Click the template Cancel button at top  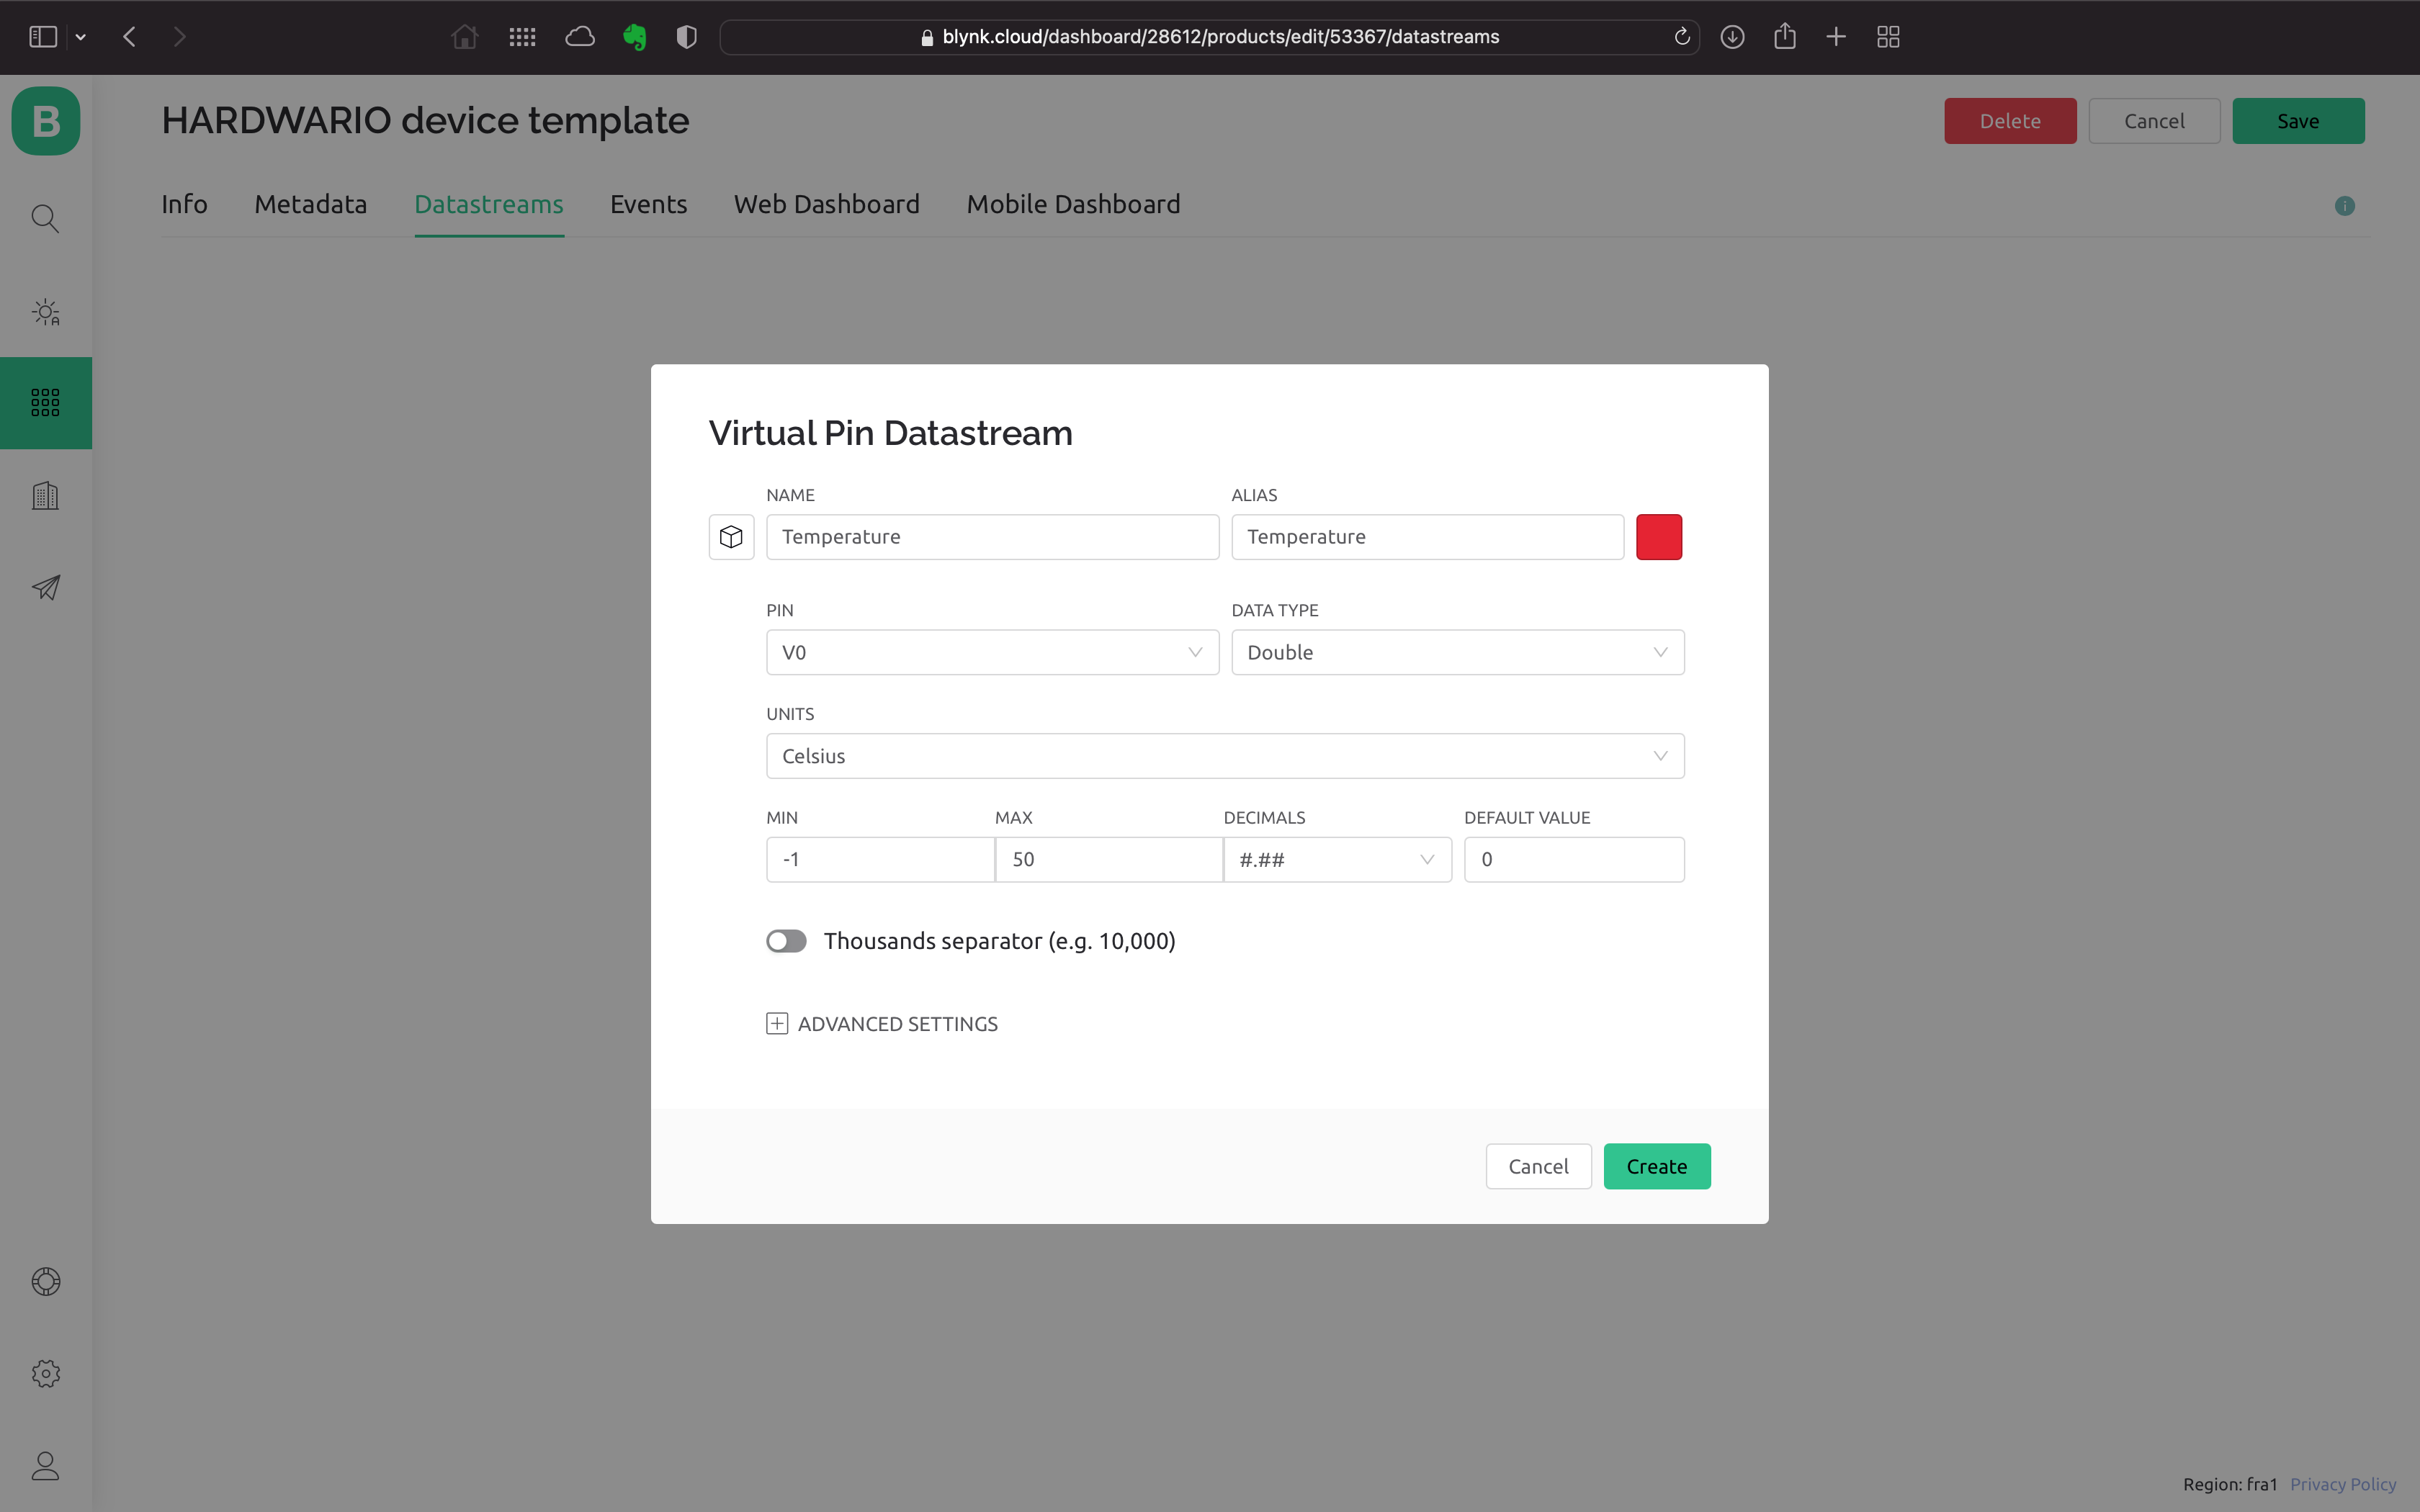2154,121
